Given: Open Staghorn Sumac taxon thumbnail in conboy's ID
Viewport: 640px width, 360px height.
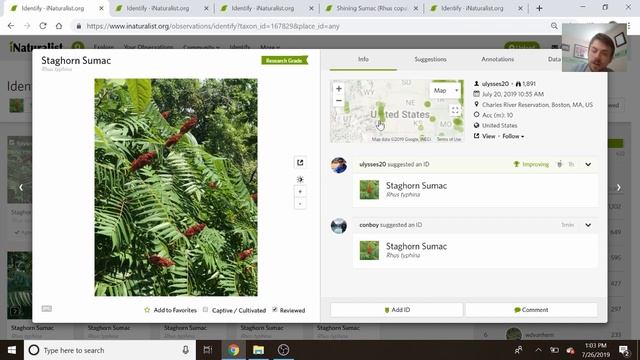Looking at the screenshot, I should click(x=369, y=250).
